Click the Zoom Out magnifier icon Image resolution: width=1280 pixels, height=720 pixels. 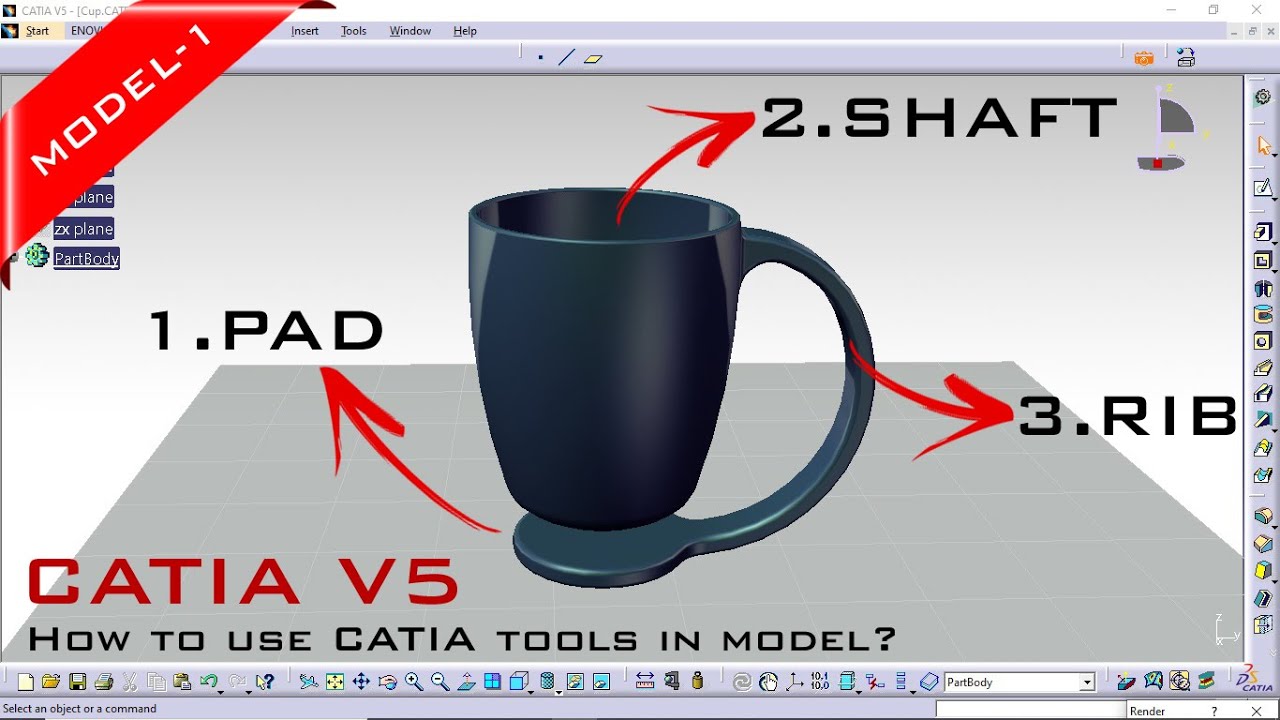pos(440,682)
